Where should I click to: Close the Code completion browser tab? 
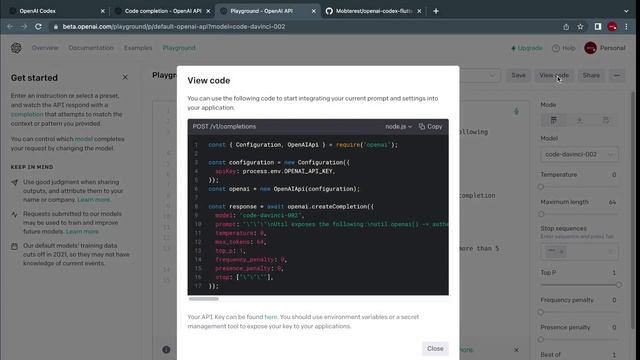click(208, 11)
